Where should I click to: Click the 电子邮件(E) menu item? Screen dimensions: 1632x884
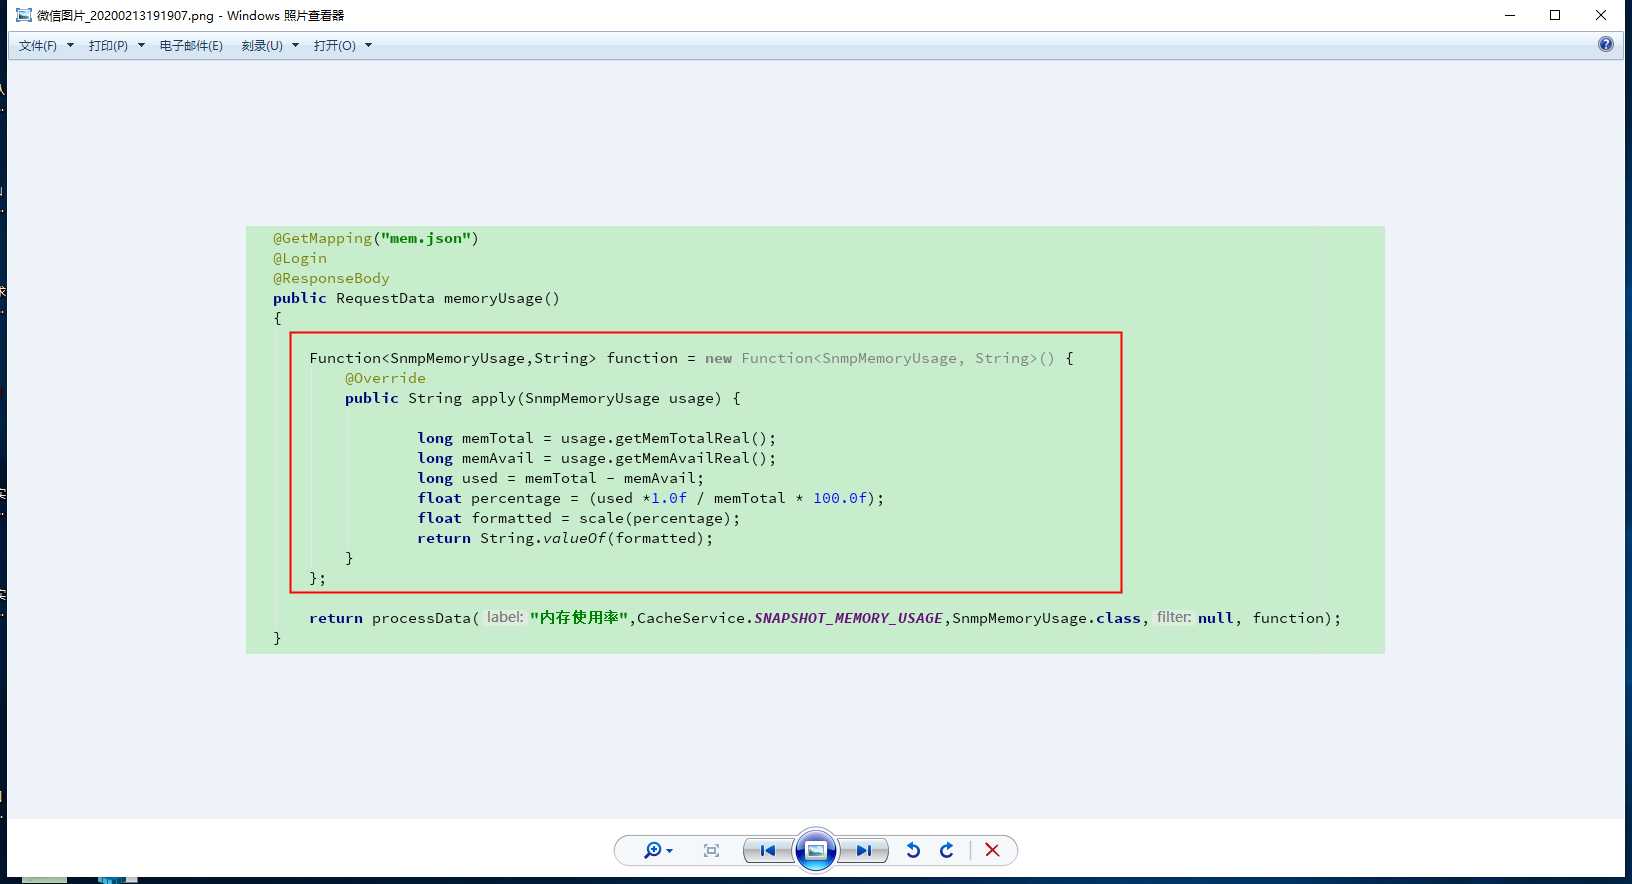(191, 46)
